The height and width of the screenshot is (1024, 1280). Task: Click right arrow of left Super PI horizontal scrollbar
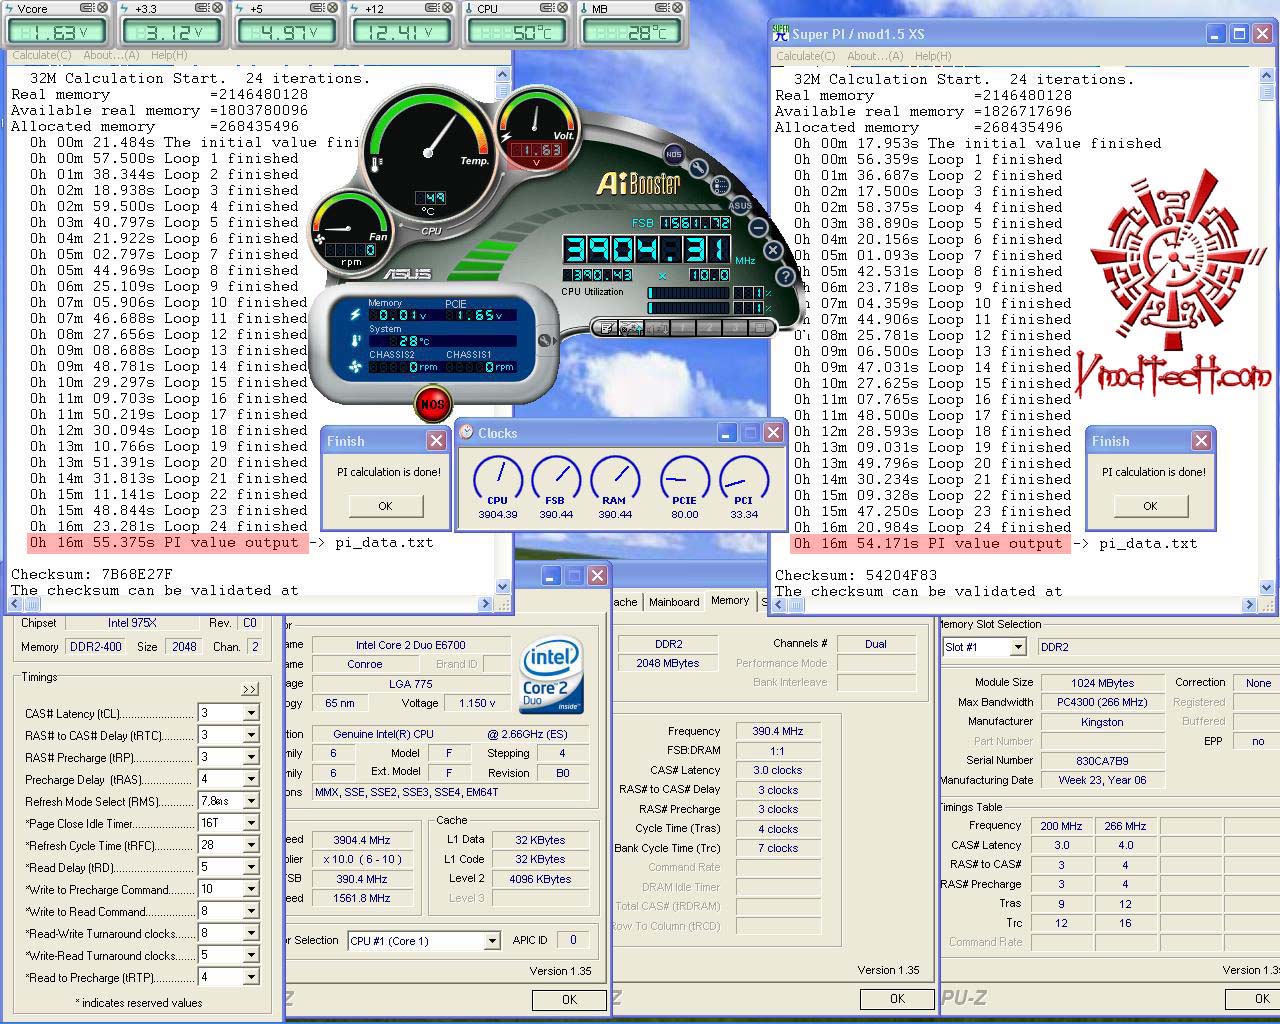point(486,604)
